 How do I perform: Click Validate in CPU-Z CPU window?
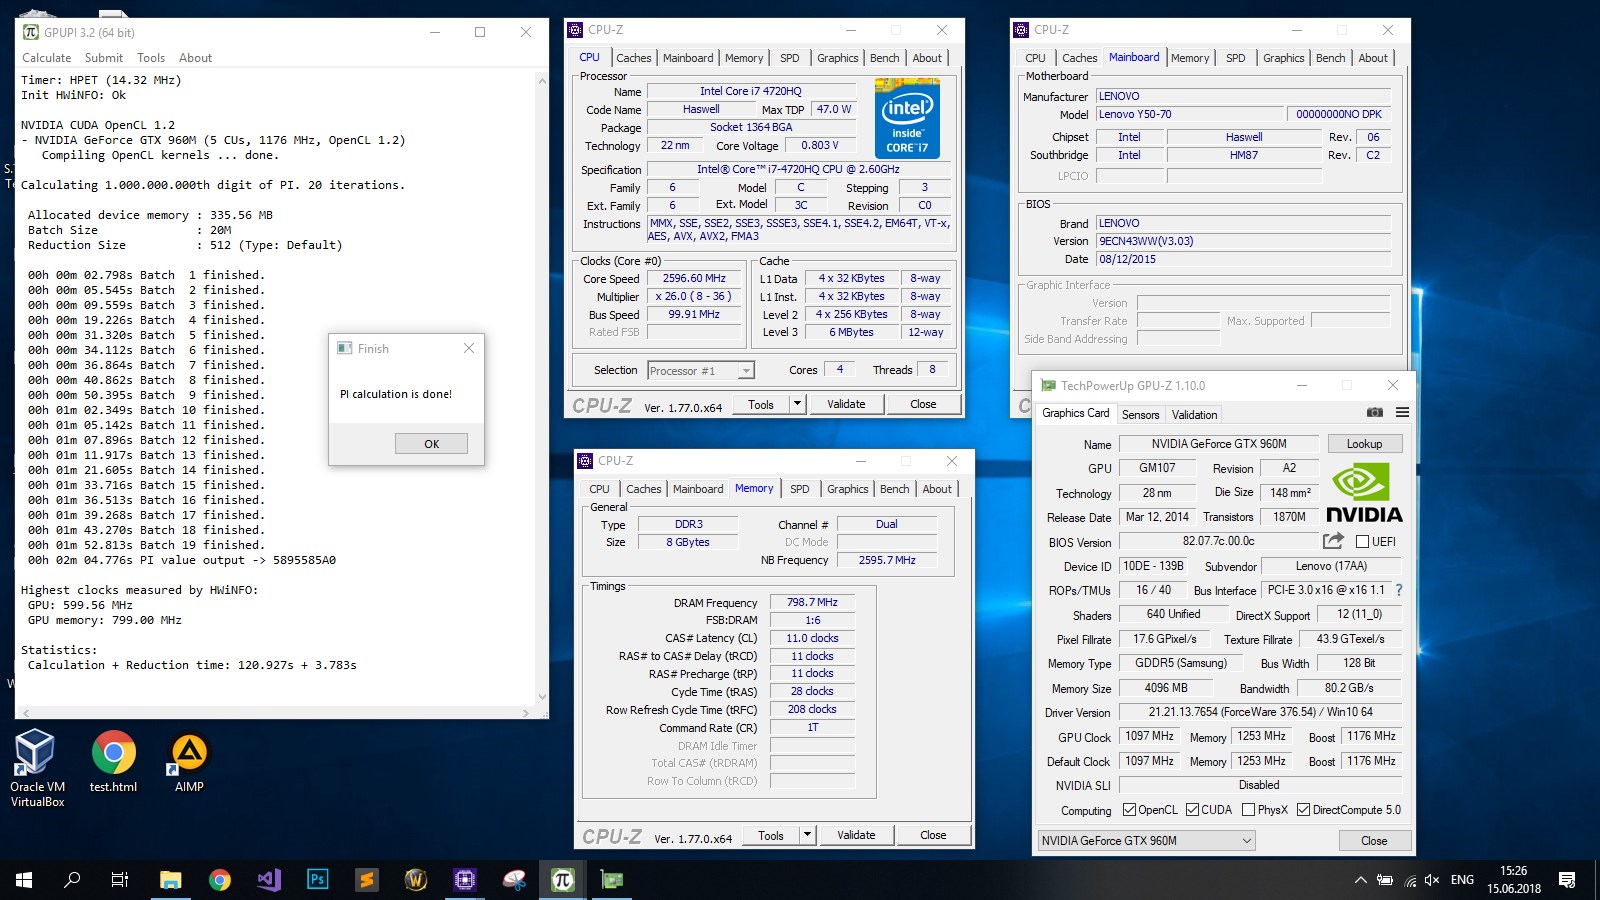[846, 404]
